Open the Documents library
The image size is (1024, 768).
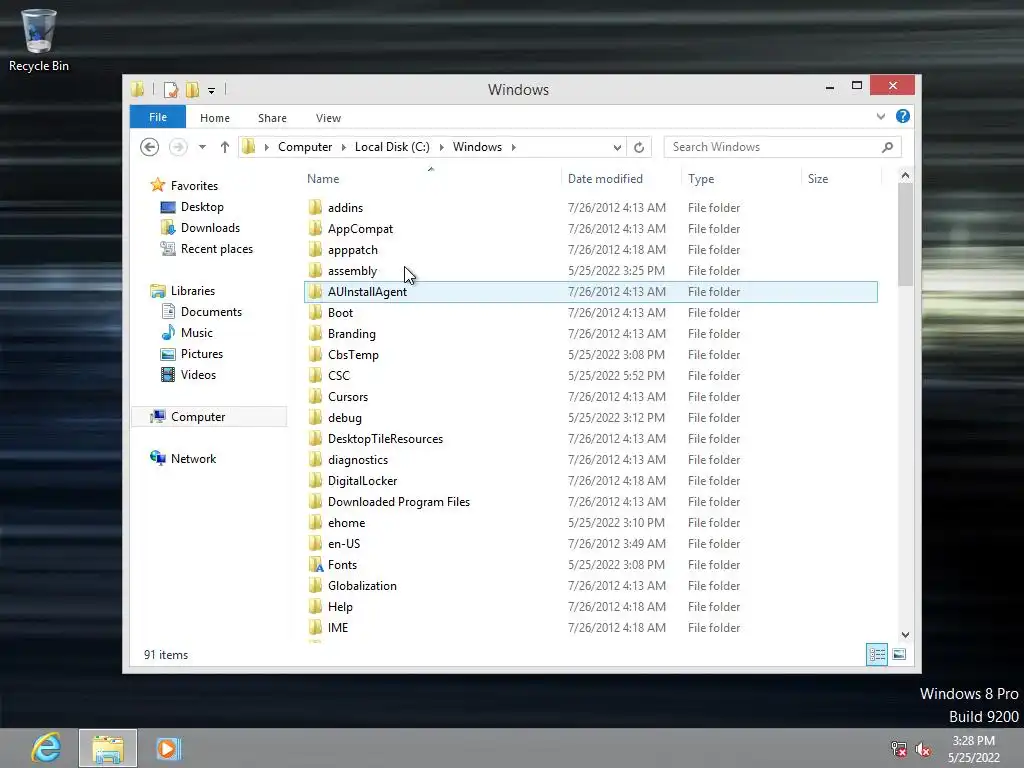click(211, 312)
